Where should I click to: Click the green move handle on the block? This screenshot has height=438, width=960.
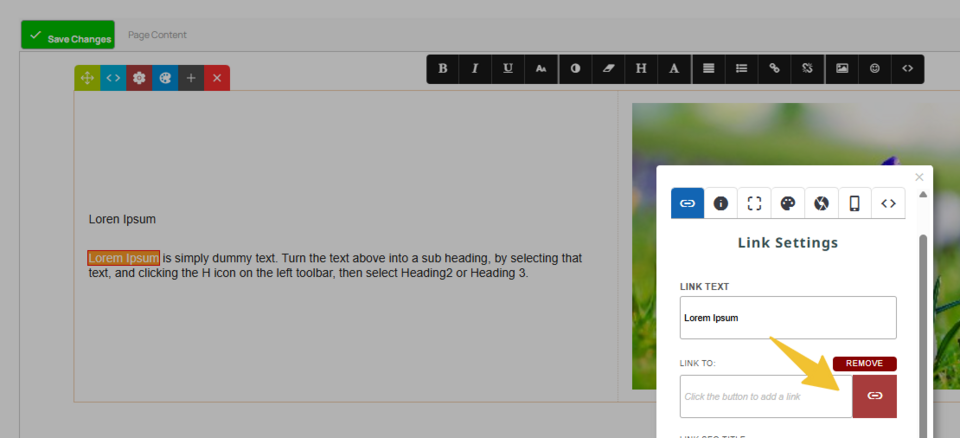(87, 78)
